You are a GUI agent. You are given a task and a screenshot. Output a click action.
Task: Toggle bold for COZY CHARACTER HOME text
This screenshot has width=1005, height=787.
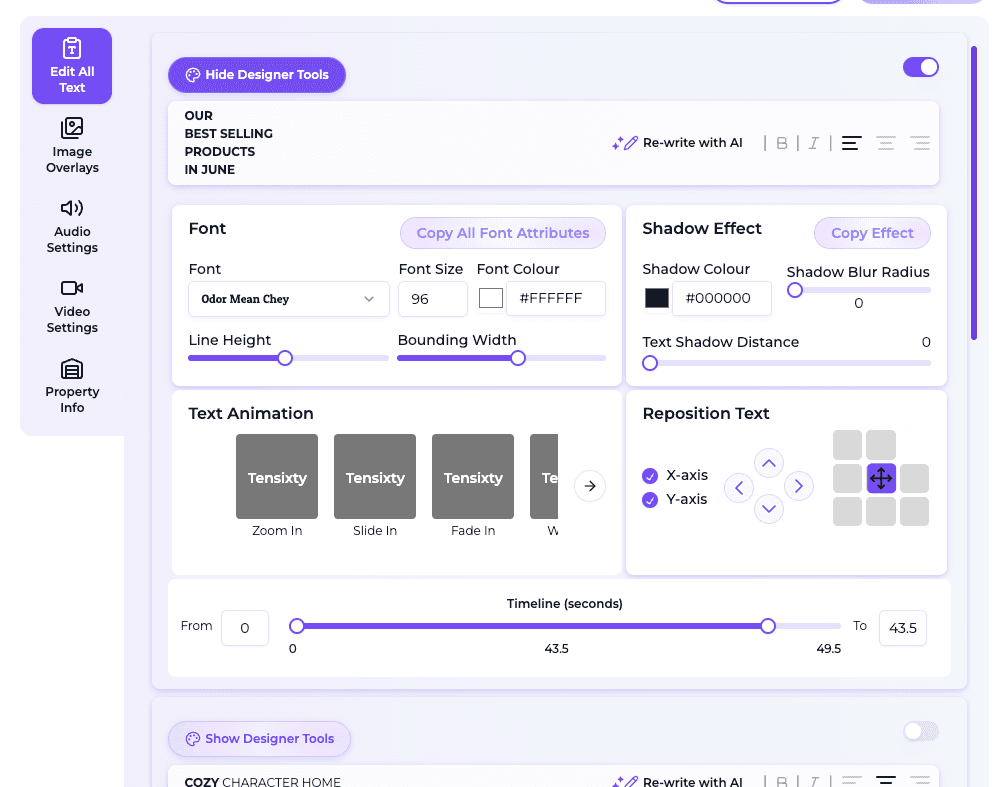click(x=781, y=781)
